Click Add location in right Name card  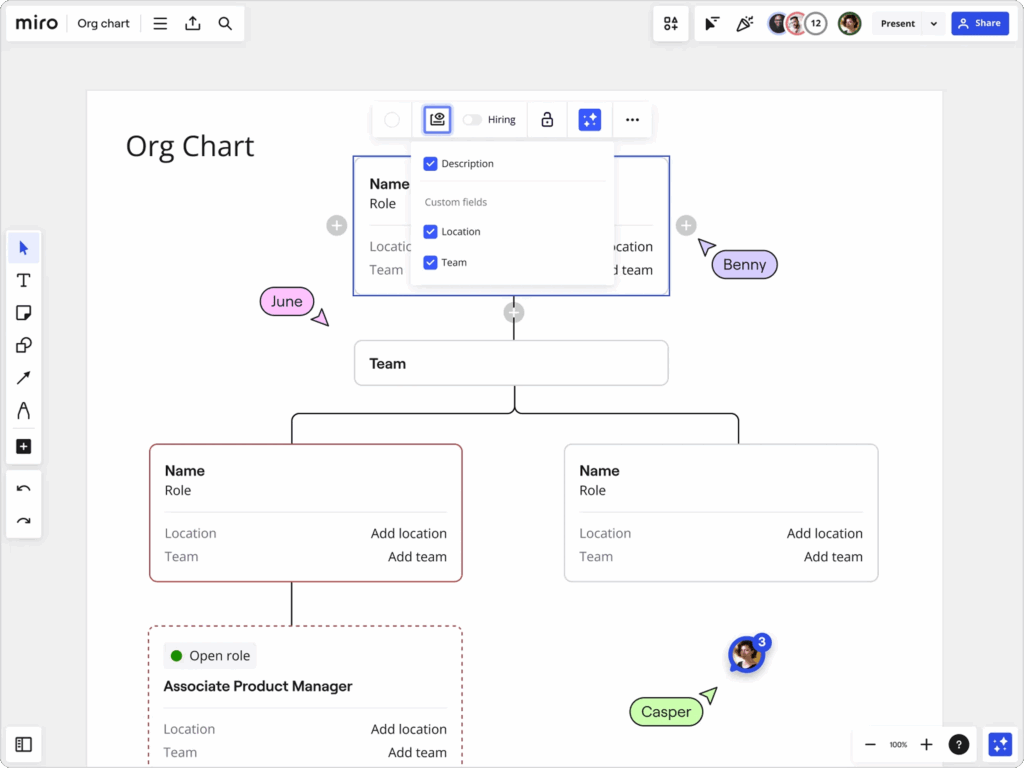coord(824,534)
